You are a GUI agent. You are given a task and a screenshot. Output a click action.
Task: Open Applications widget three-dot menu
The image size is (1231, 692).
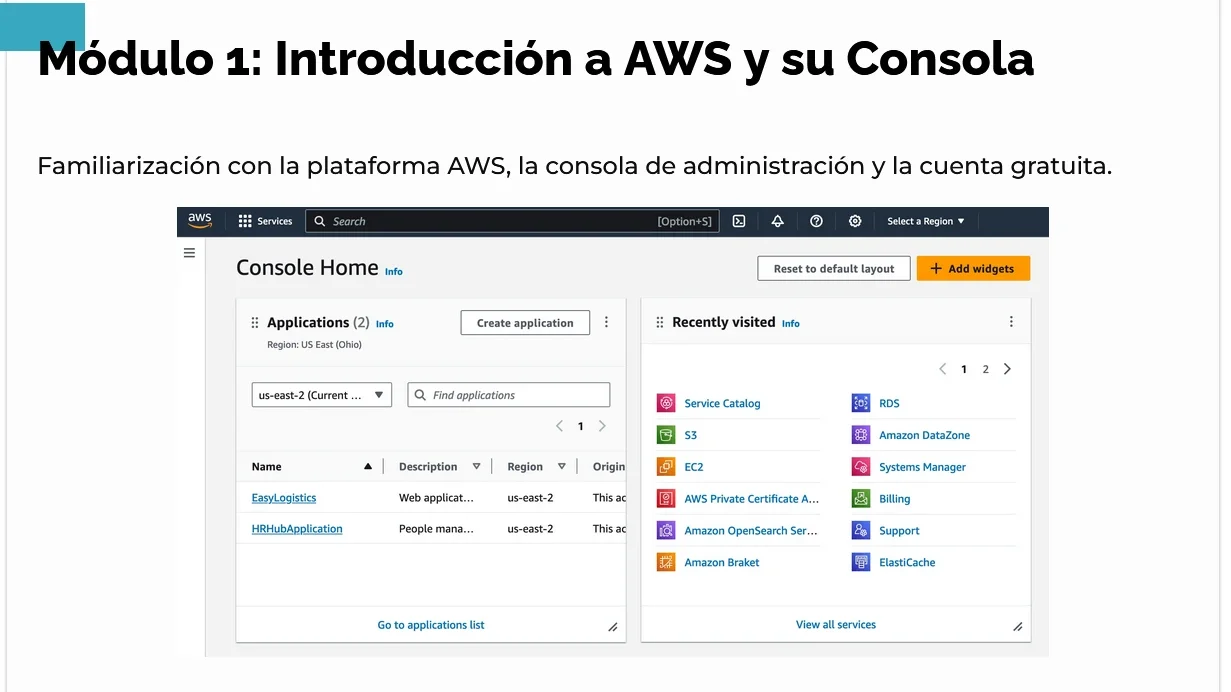point(606,322)
